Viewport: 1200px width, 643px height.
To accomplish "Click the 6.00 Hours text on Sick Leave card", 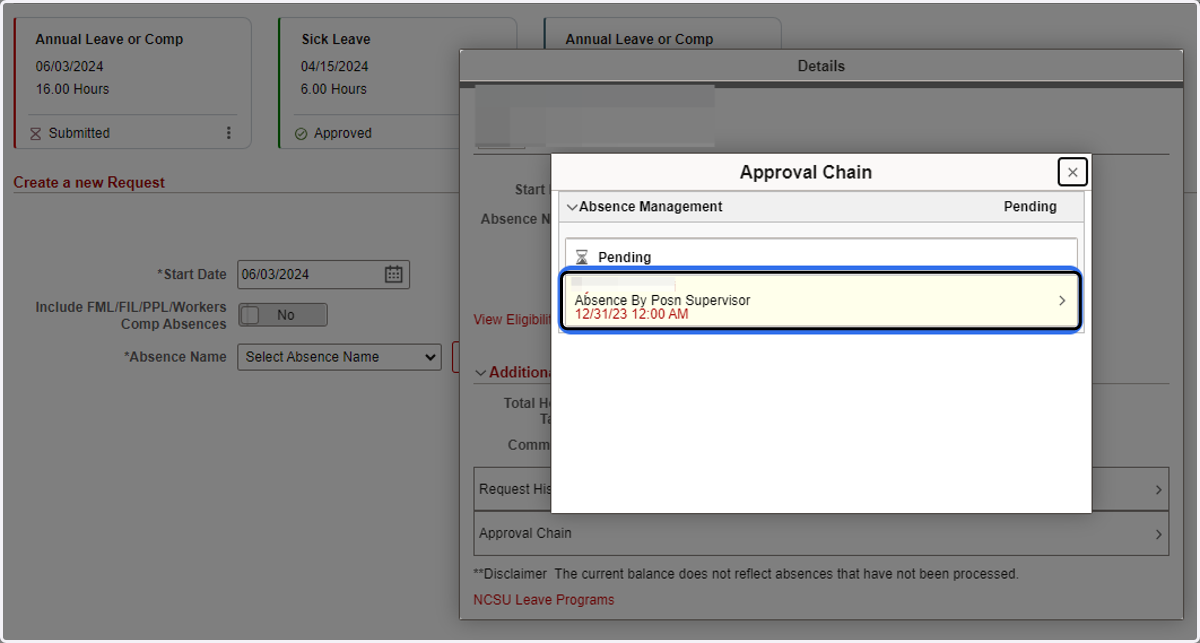I will 334,89.
